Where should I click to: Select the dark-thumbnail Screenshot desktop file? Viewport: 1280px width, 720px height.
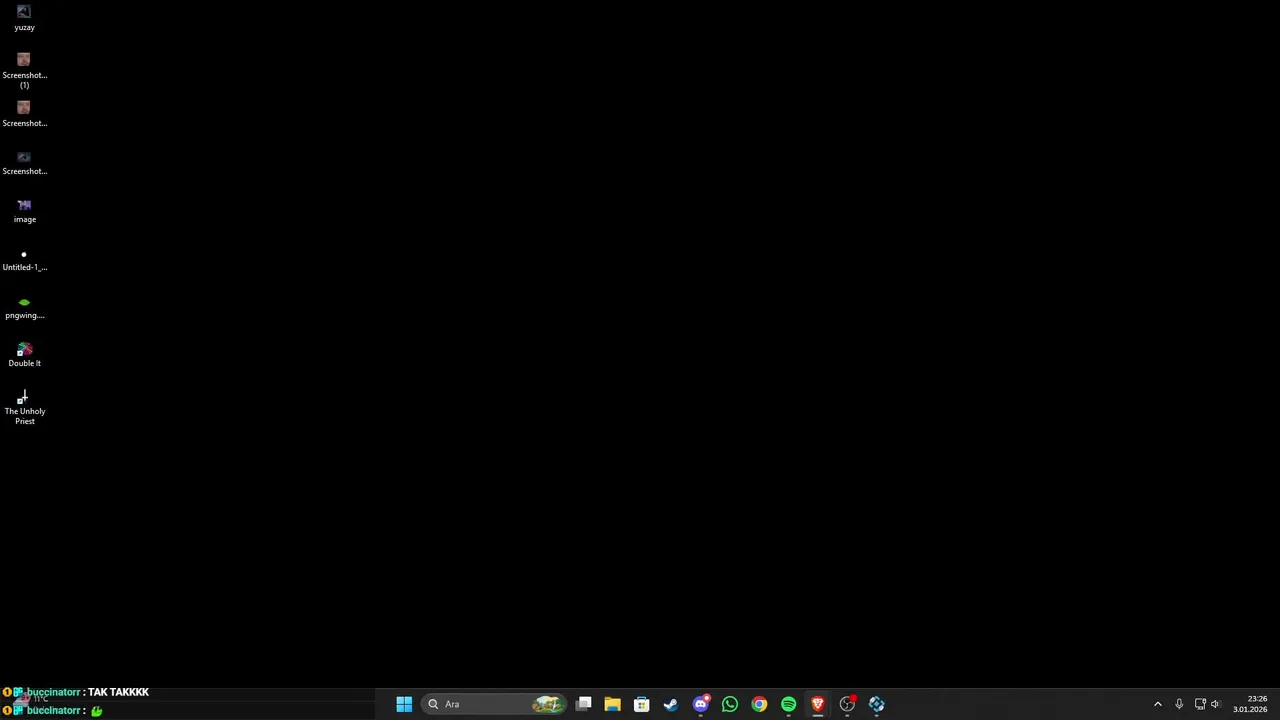(24, 162)
